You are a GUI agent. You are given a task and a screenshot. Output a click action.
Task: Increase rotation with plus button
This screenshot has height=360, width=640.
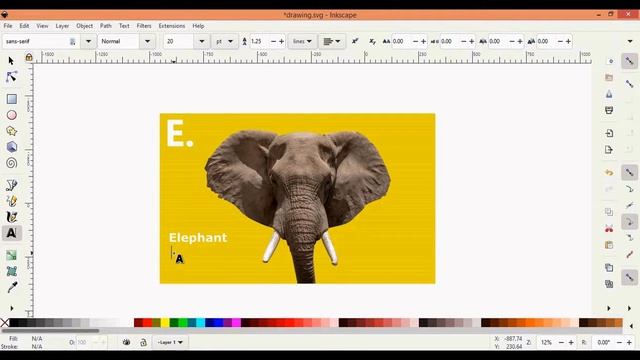coord(629,342)
